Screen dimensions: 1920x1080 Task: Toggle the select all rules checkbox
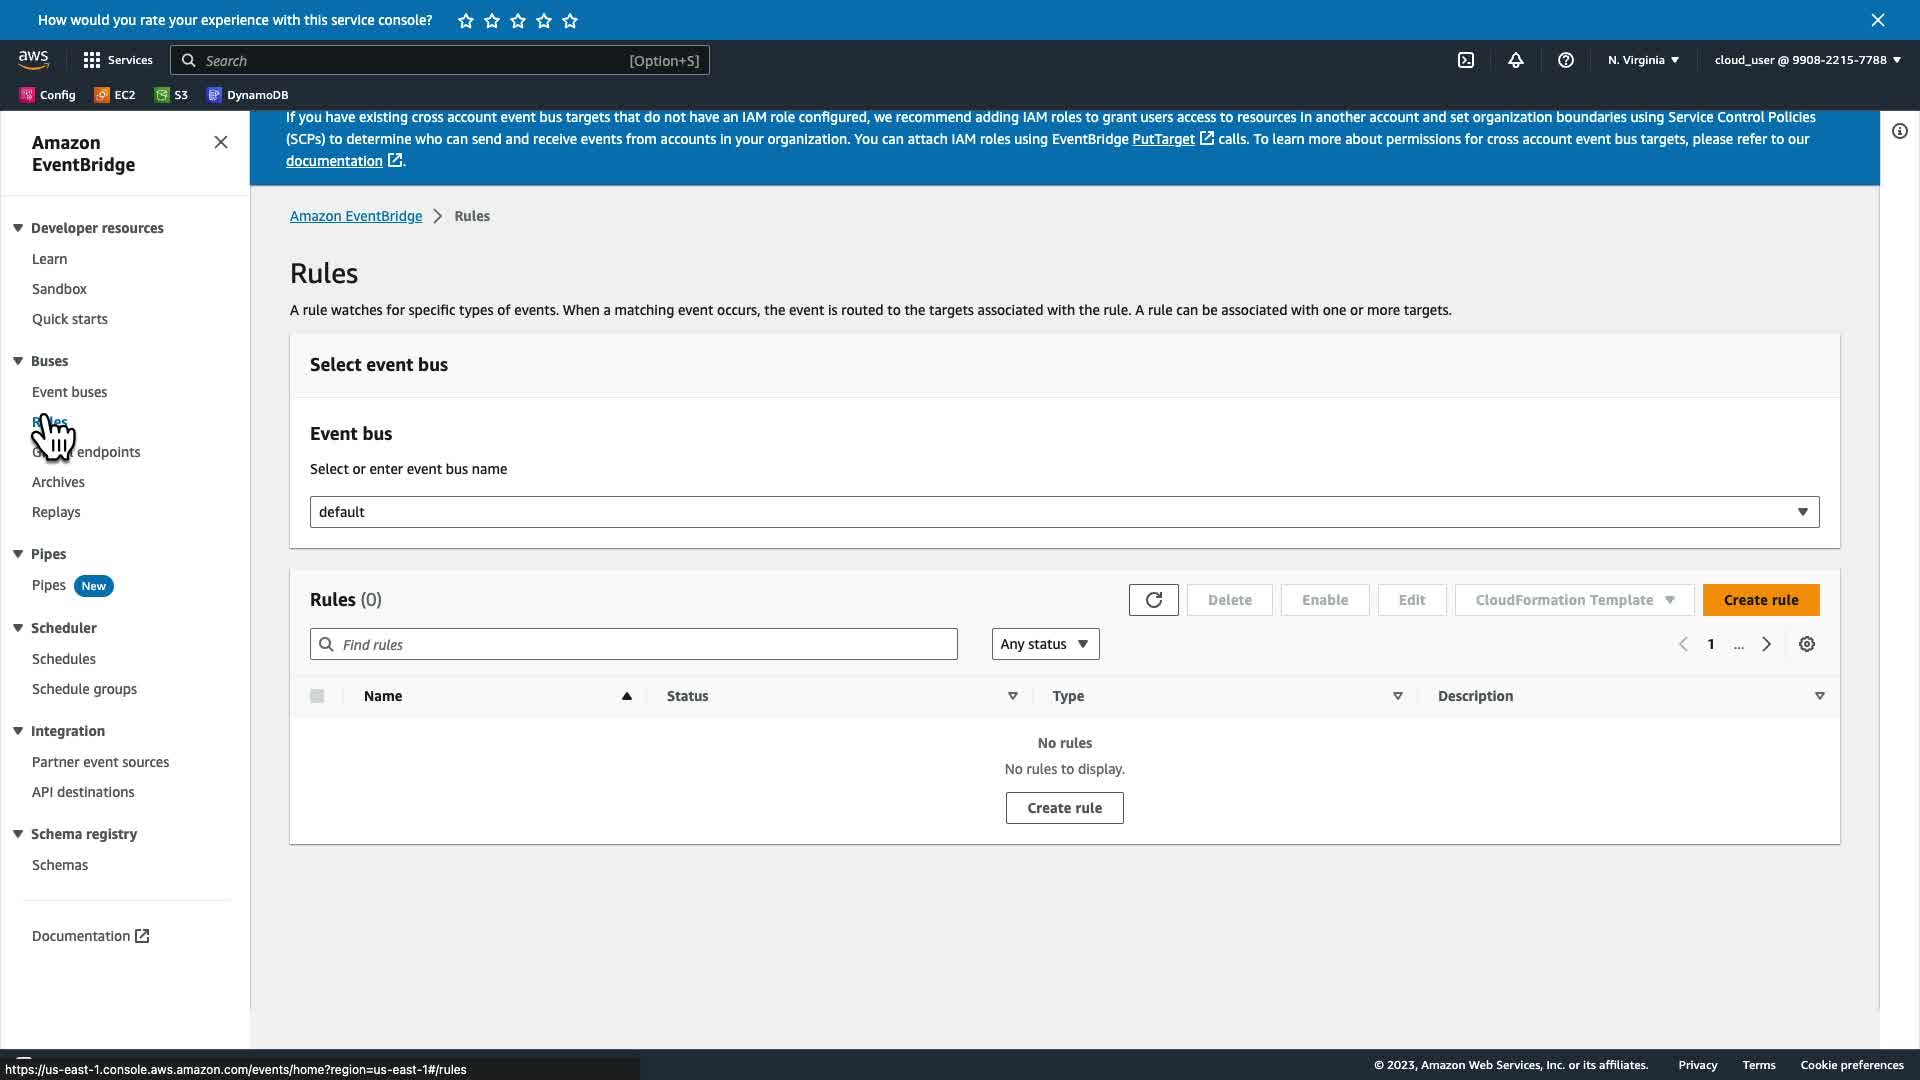tap(317, 696)
